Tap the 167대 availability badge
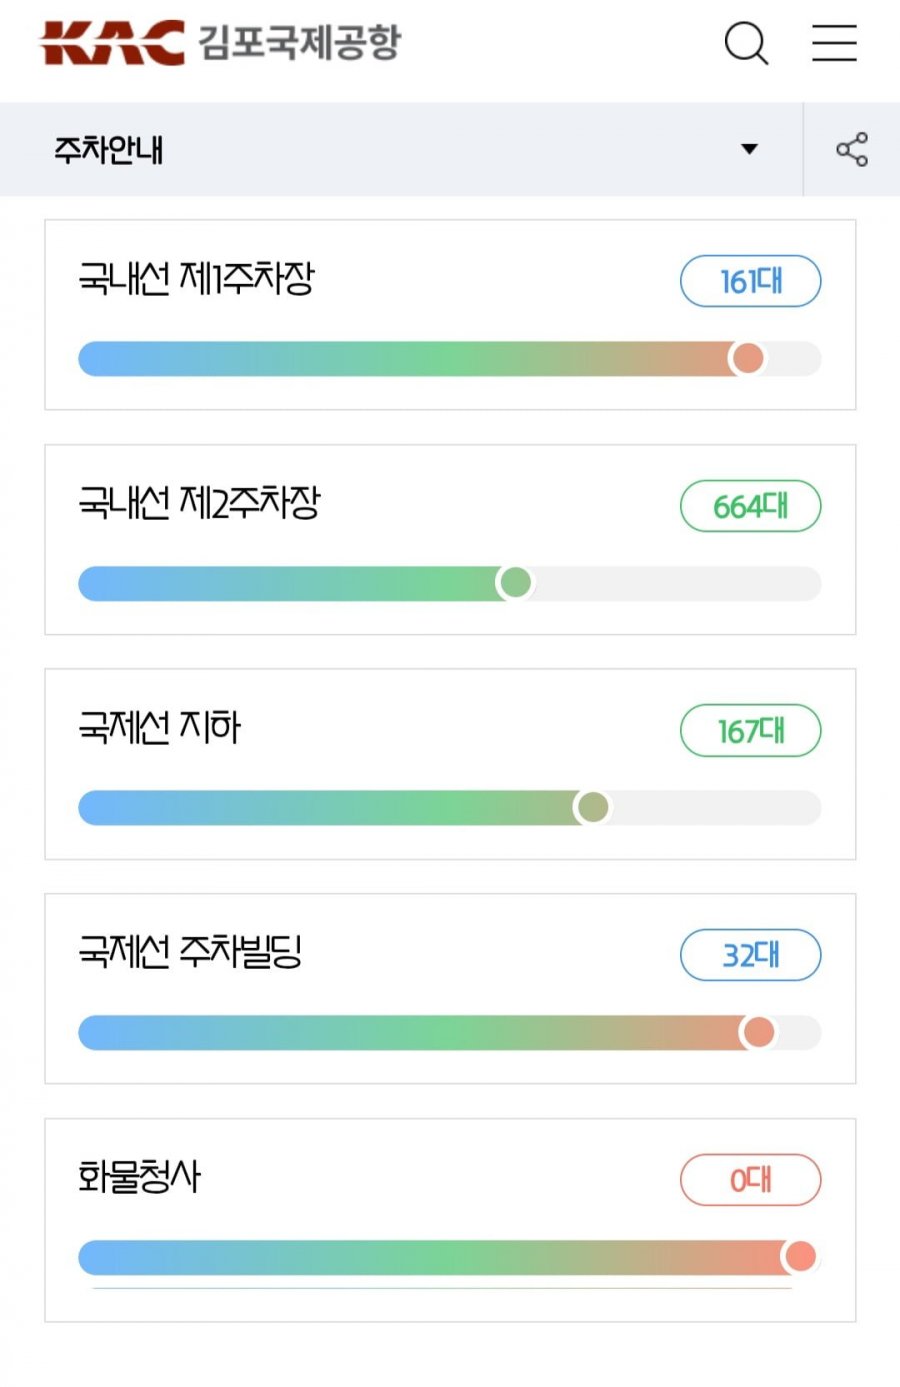Screen dimensions: 900x1387 (x=750, y=731)
